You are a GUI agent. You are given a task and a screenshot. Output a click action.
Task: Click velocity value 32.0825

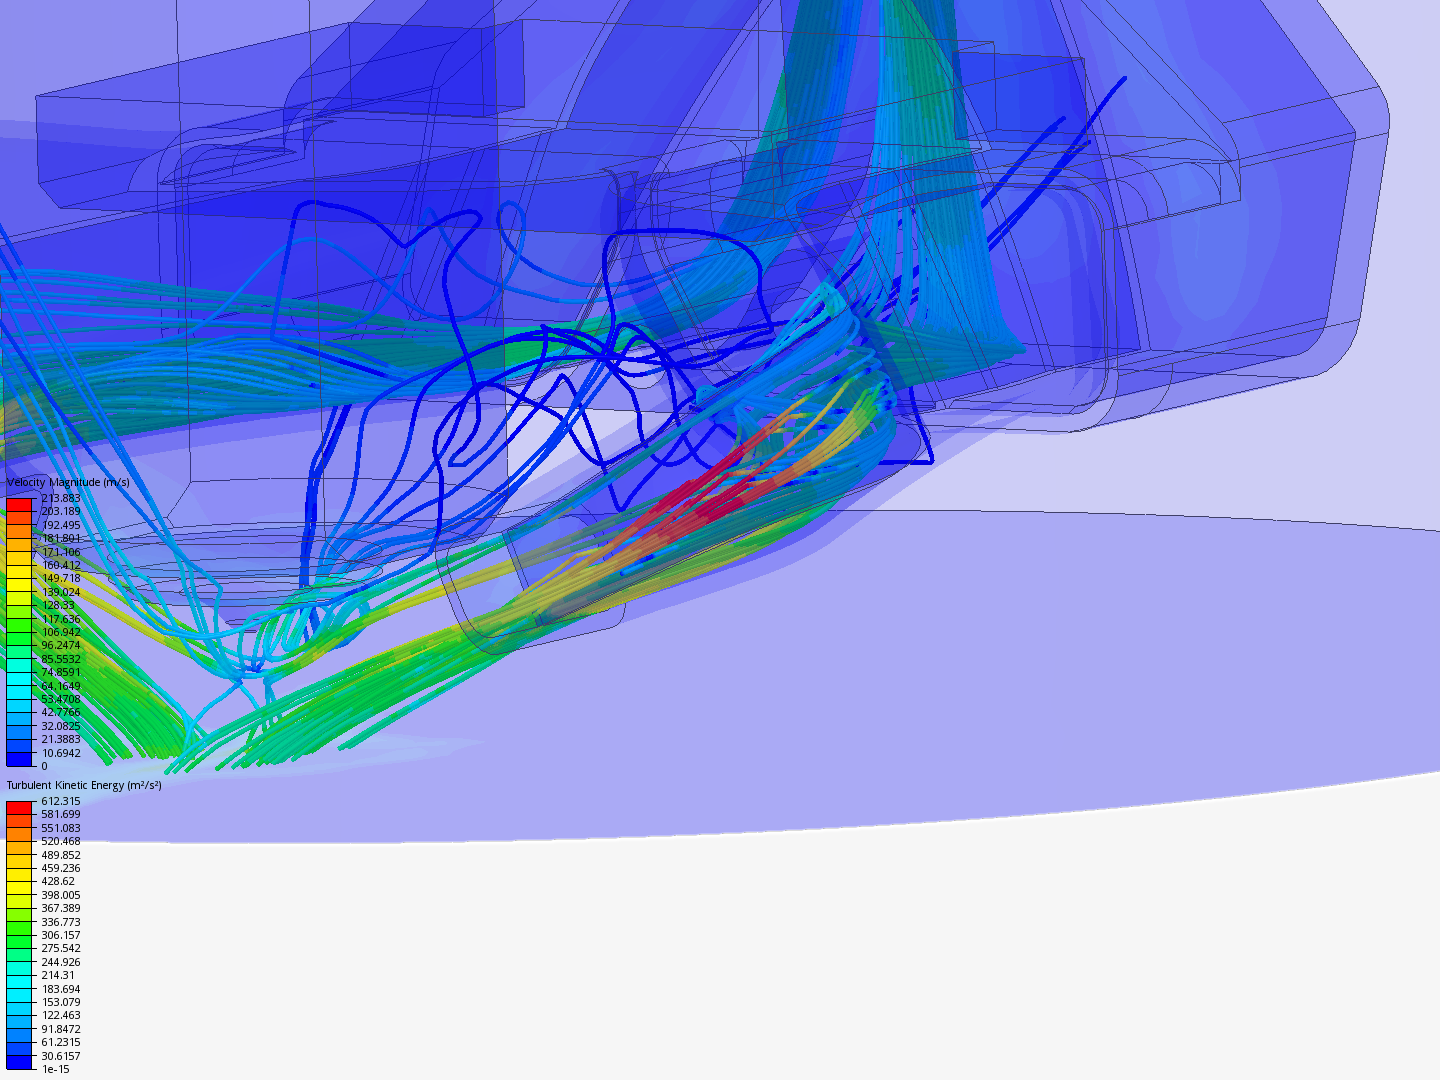[x=61, y=726]
